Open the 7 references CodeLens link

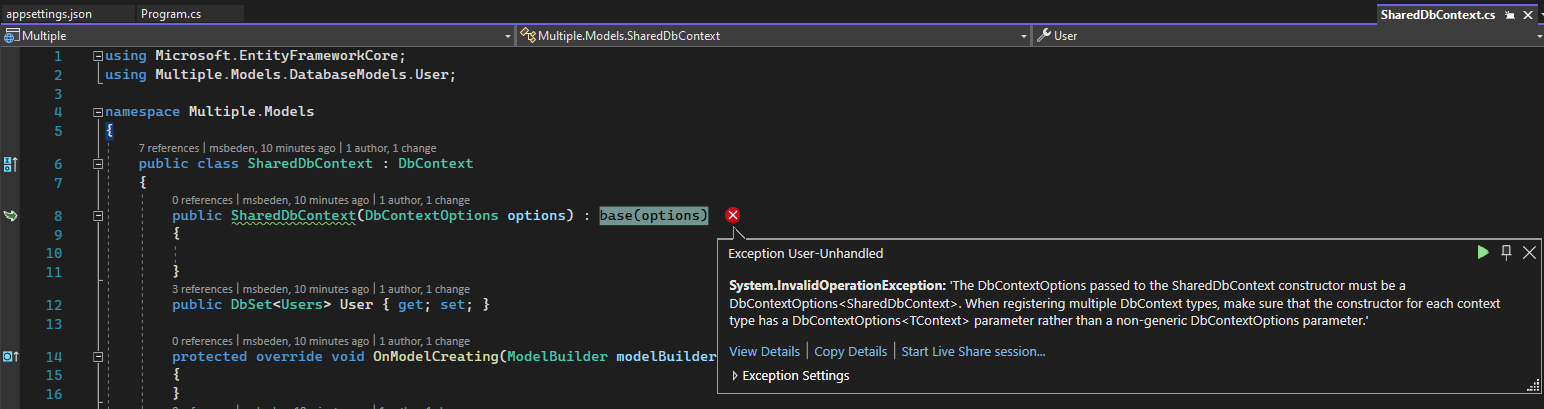169,148
